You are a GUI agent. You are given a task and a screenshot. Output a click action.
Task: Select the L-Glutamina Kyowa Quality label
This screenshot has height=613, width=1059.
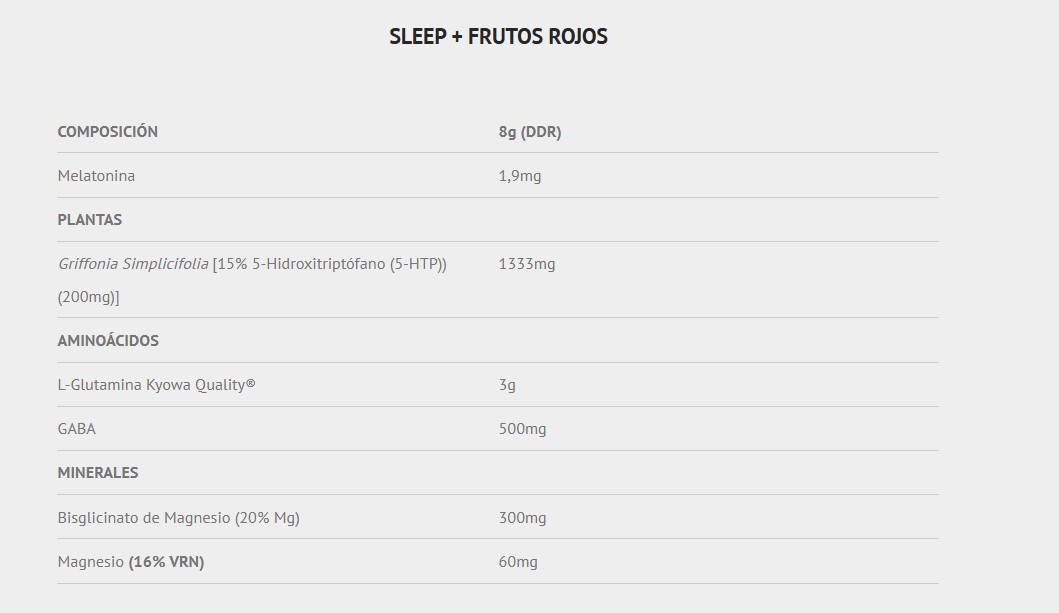[x=156, y=385]
